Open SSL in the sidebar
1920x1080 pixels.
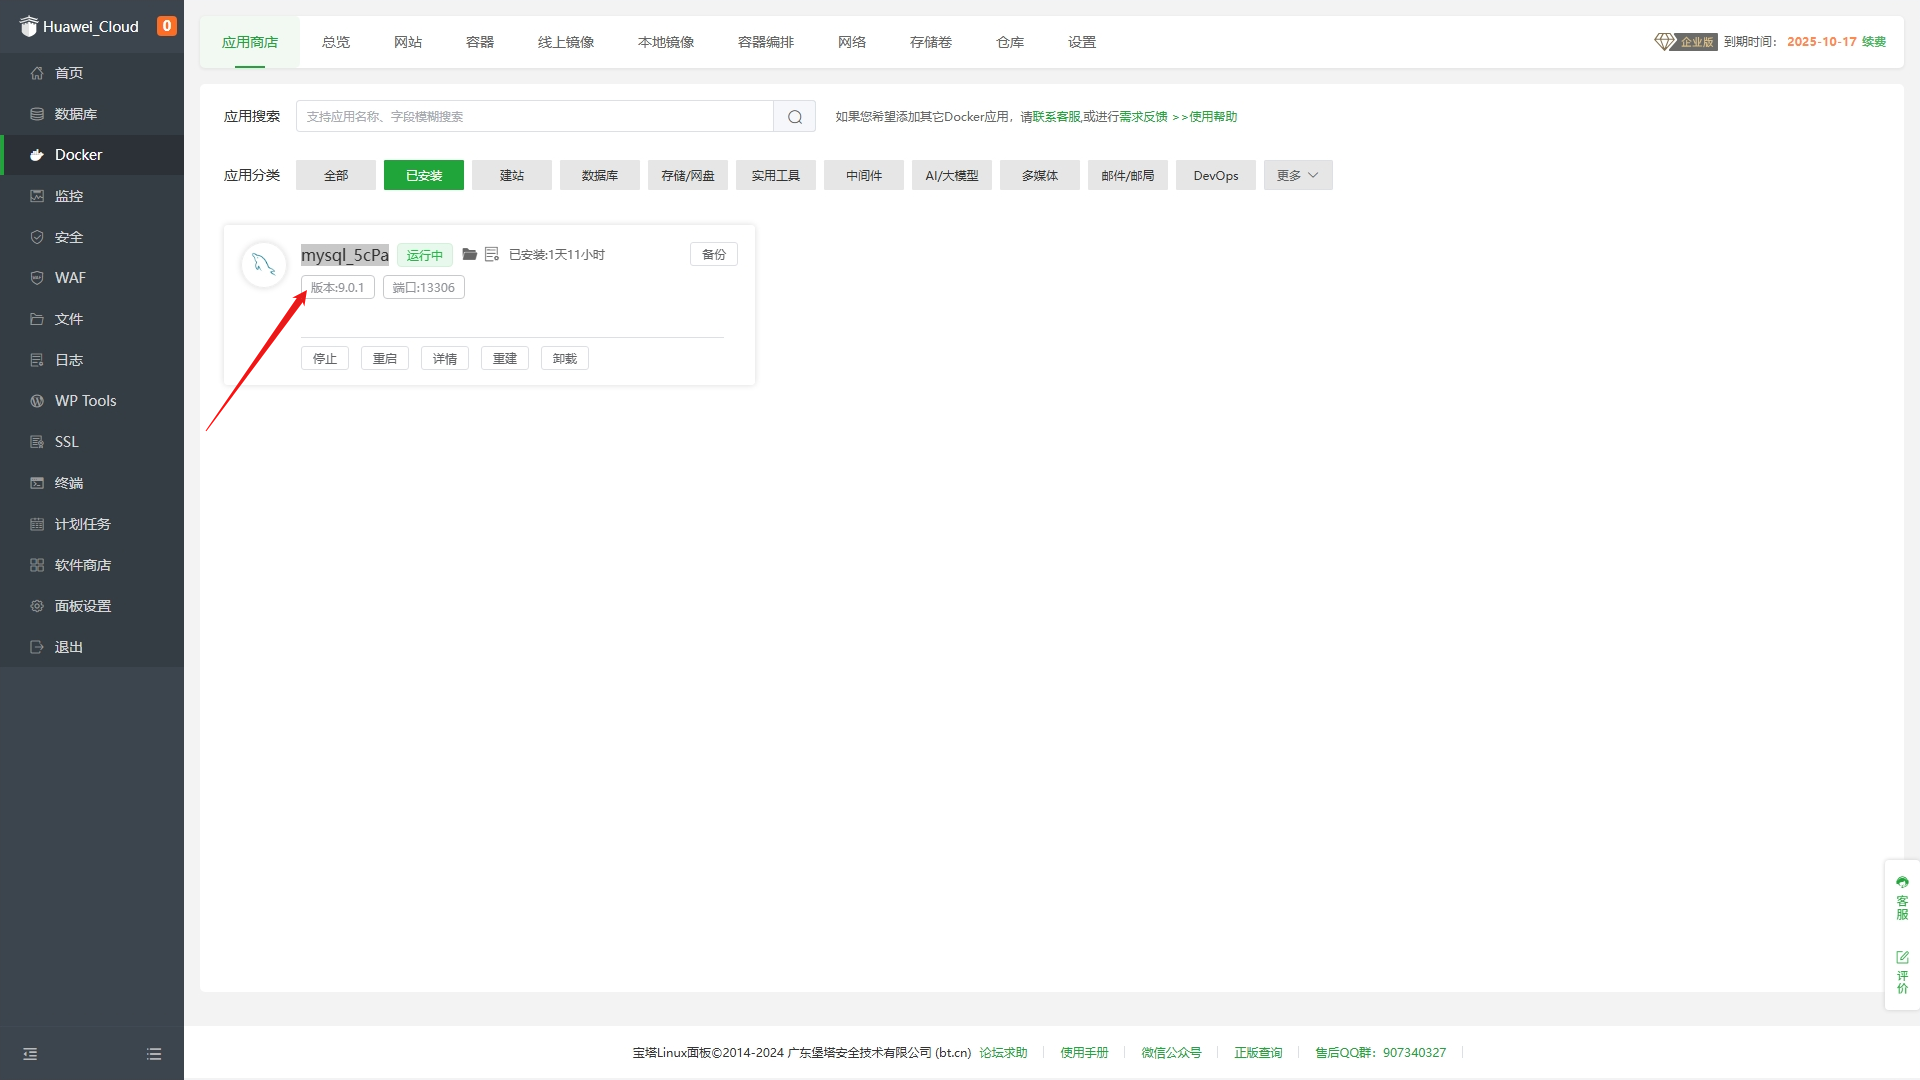(92, 442)
